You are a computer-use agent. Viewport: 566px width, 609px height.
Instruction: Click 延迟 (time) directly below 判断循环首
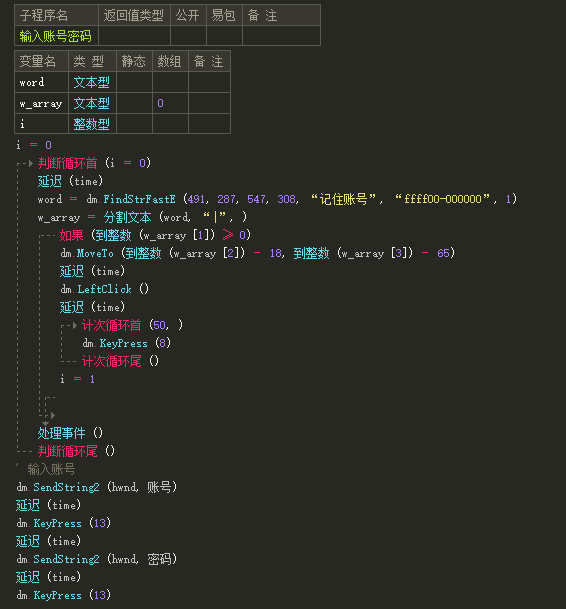tap(70, 181)
